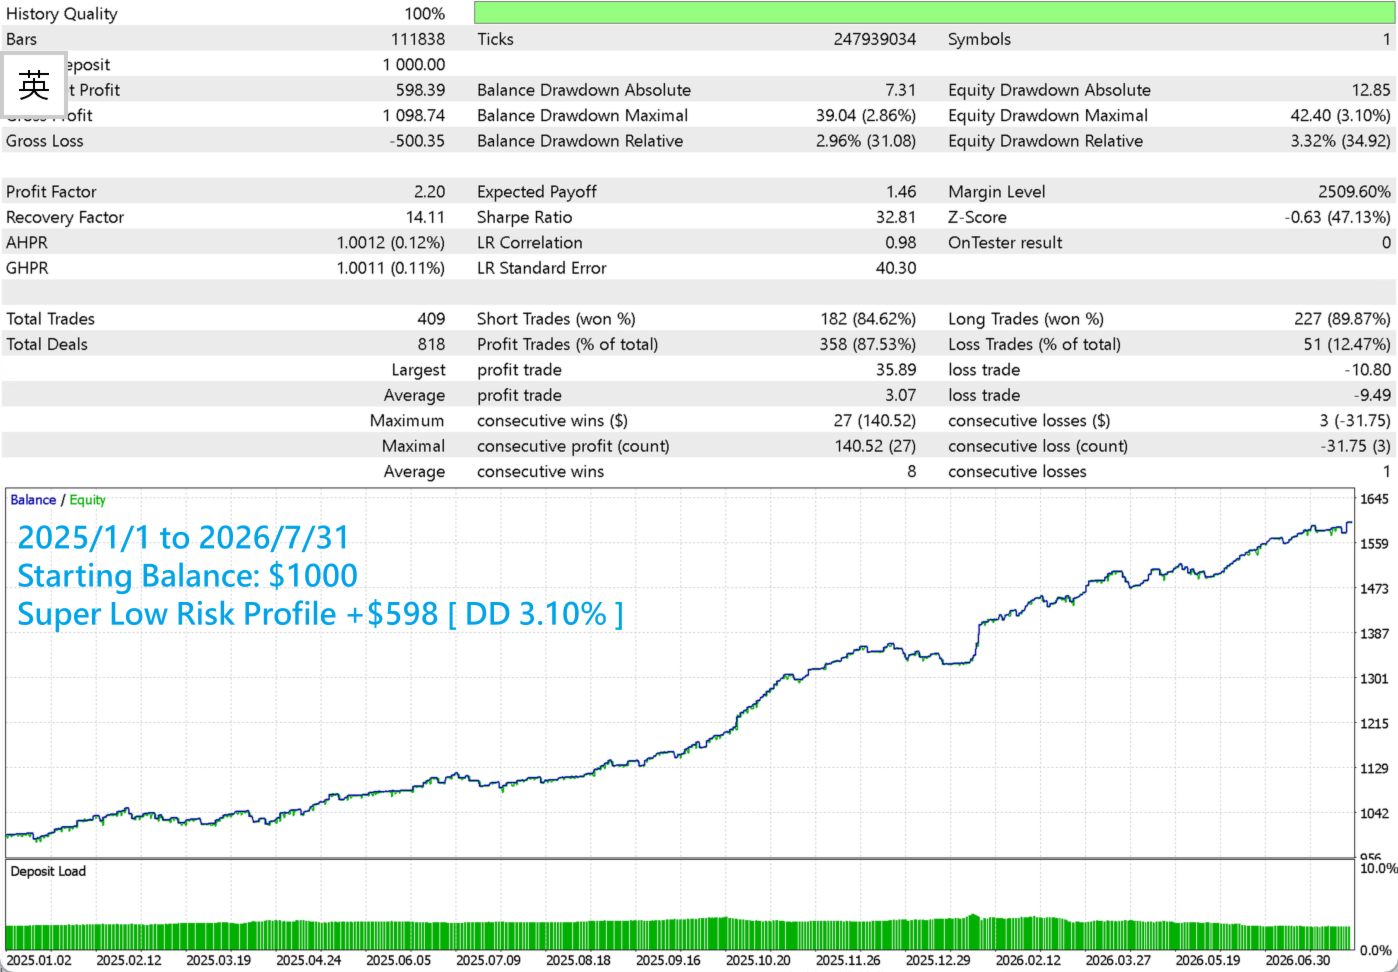The image size is (1398, 972).
Task: Select the 100% History Quality value
Action: pos(425,14)
